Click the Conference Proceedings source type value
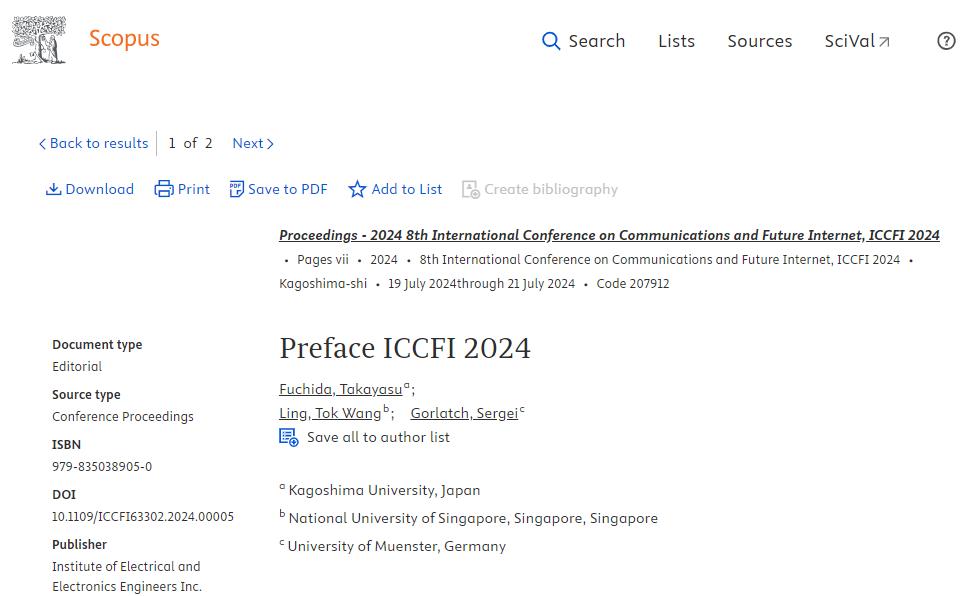 122,416
